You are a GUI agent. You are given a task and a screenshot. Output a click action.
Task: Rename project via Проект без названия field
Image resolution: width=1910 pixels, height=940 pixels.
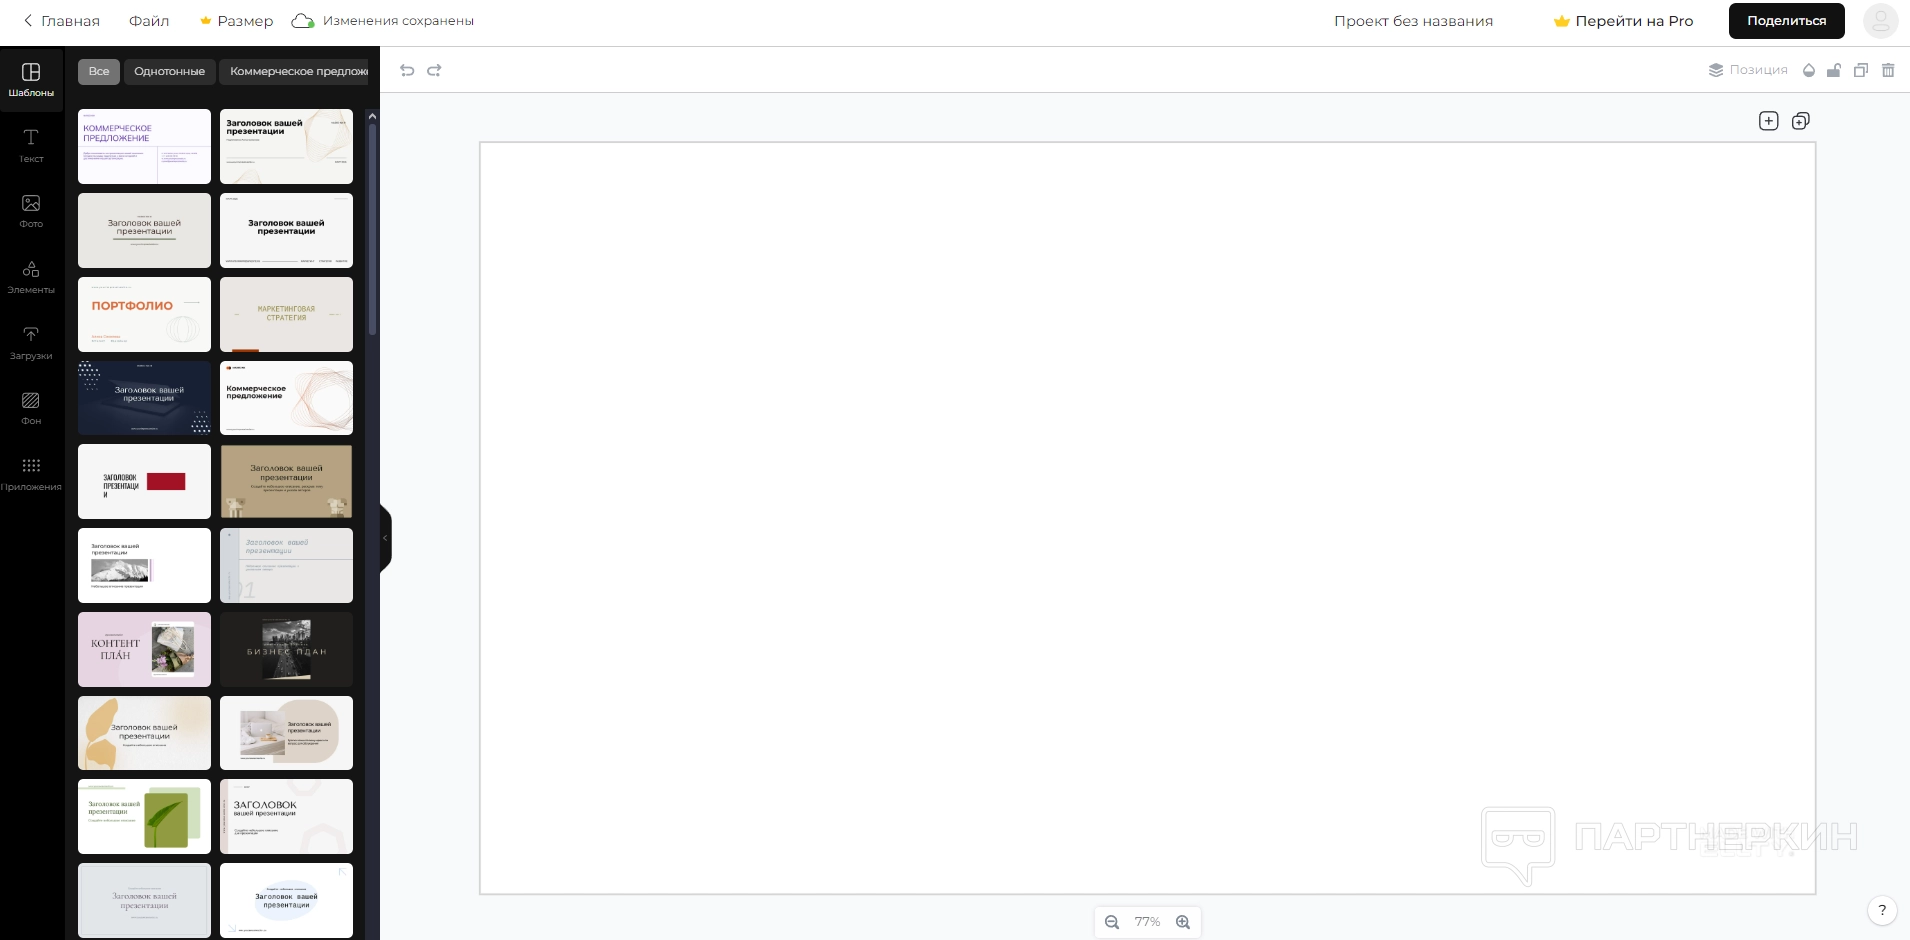pos(1413,21)
